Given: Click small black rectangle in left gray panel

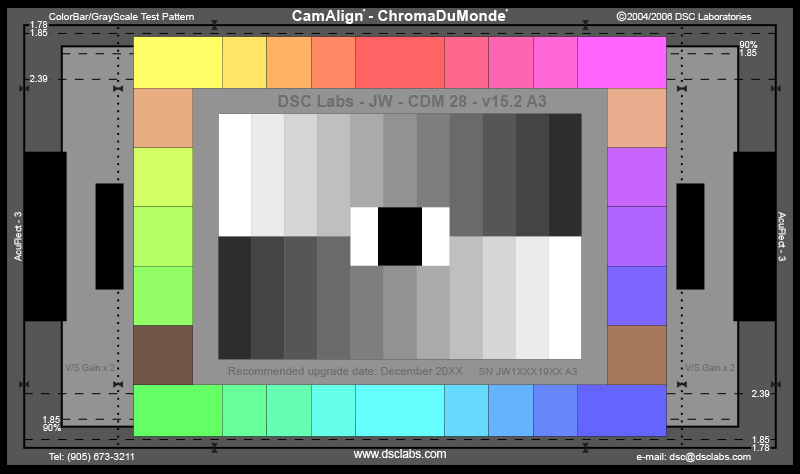Looking at the screenshot, I should pyautogui.click(x=110, y=236).
